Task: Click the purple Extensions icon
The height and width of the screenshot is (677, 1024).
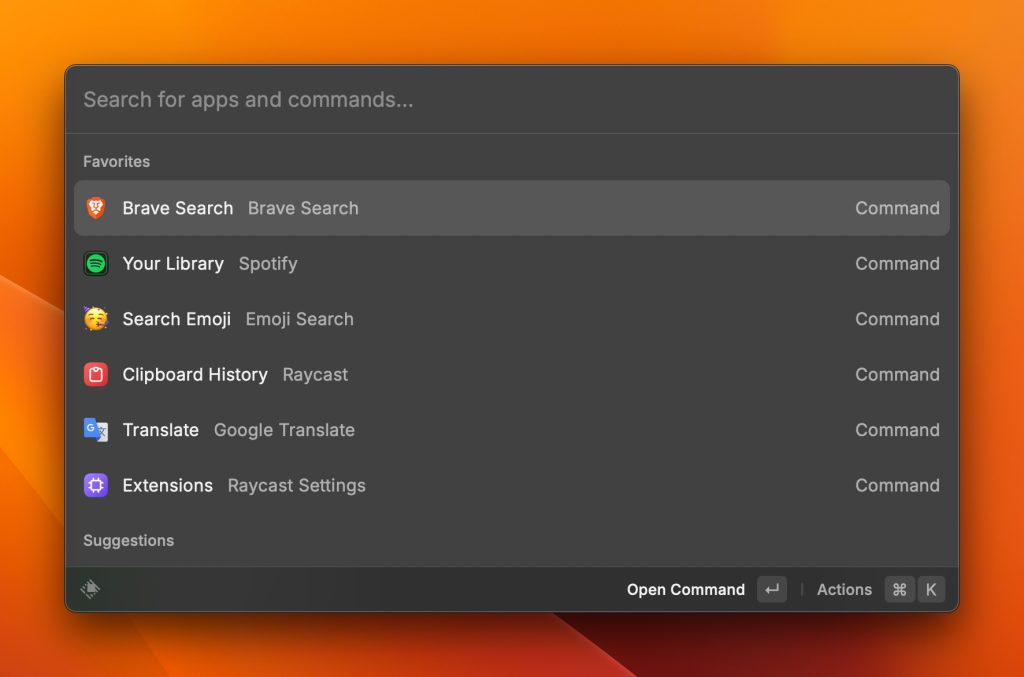Action: (x=96, y=486)
